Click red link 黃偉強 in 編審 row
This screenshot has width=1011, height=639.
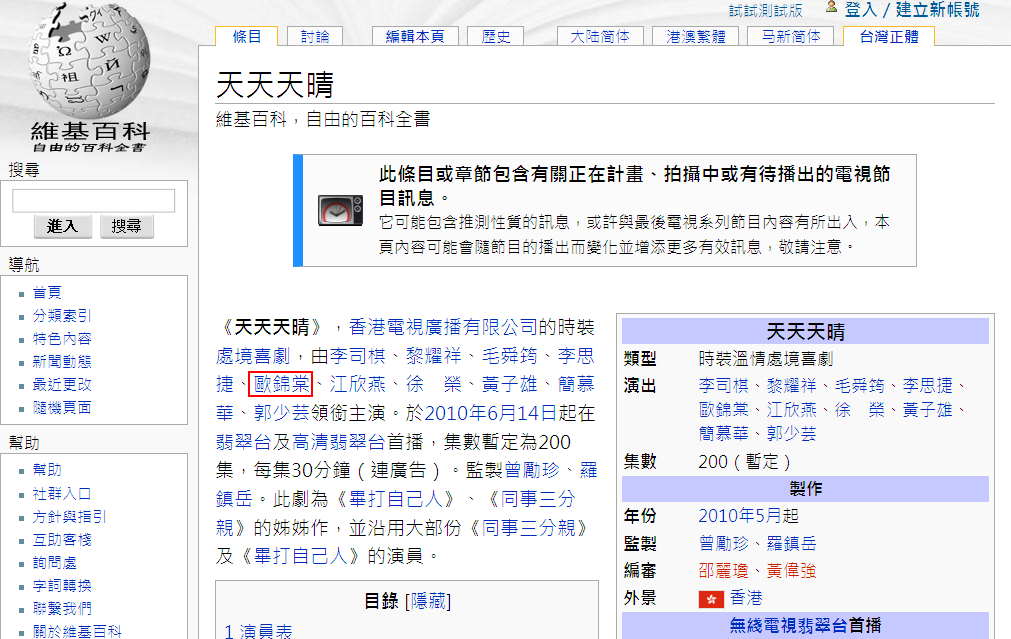[792, 571]
